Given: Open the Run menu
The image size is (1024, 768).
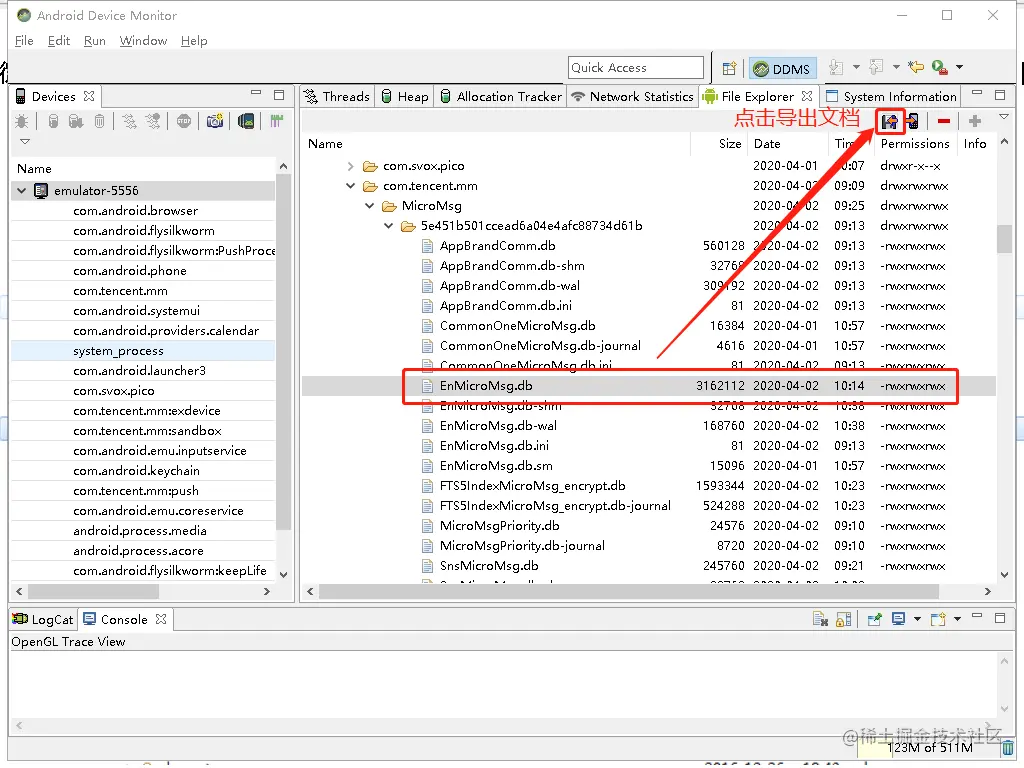Looking at the screenshot, I should tap(95, 40).
